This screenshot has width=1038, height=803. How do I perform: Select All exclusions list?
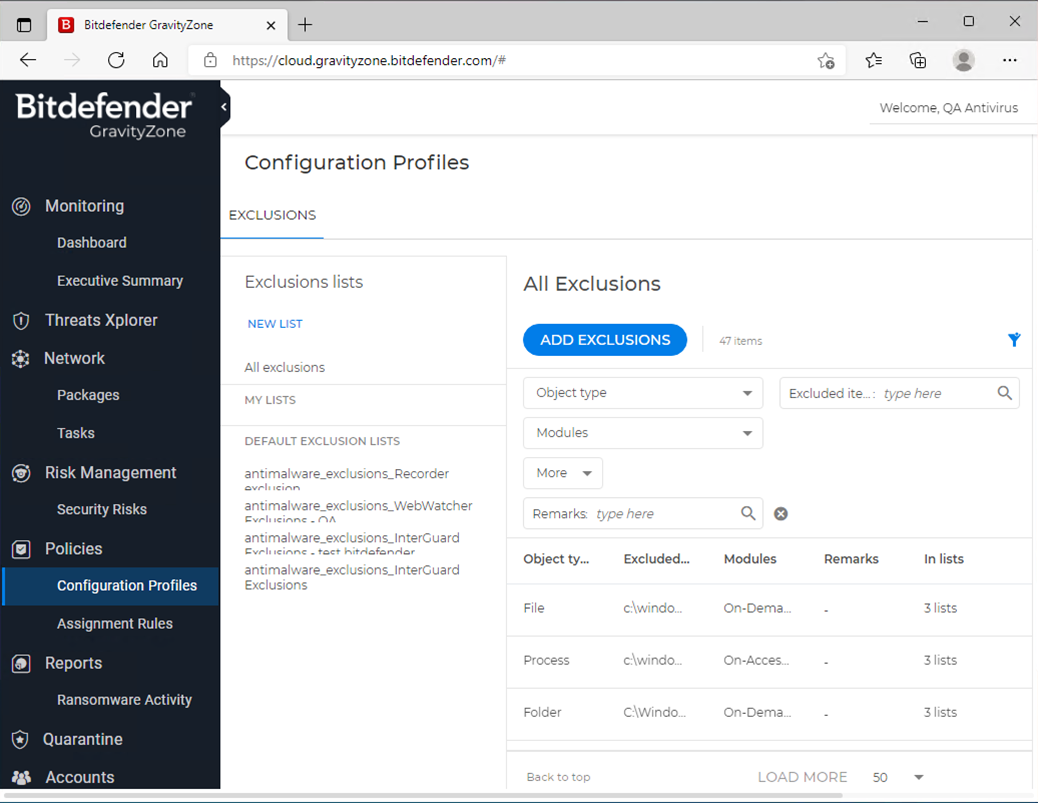[x=285, y=367]
